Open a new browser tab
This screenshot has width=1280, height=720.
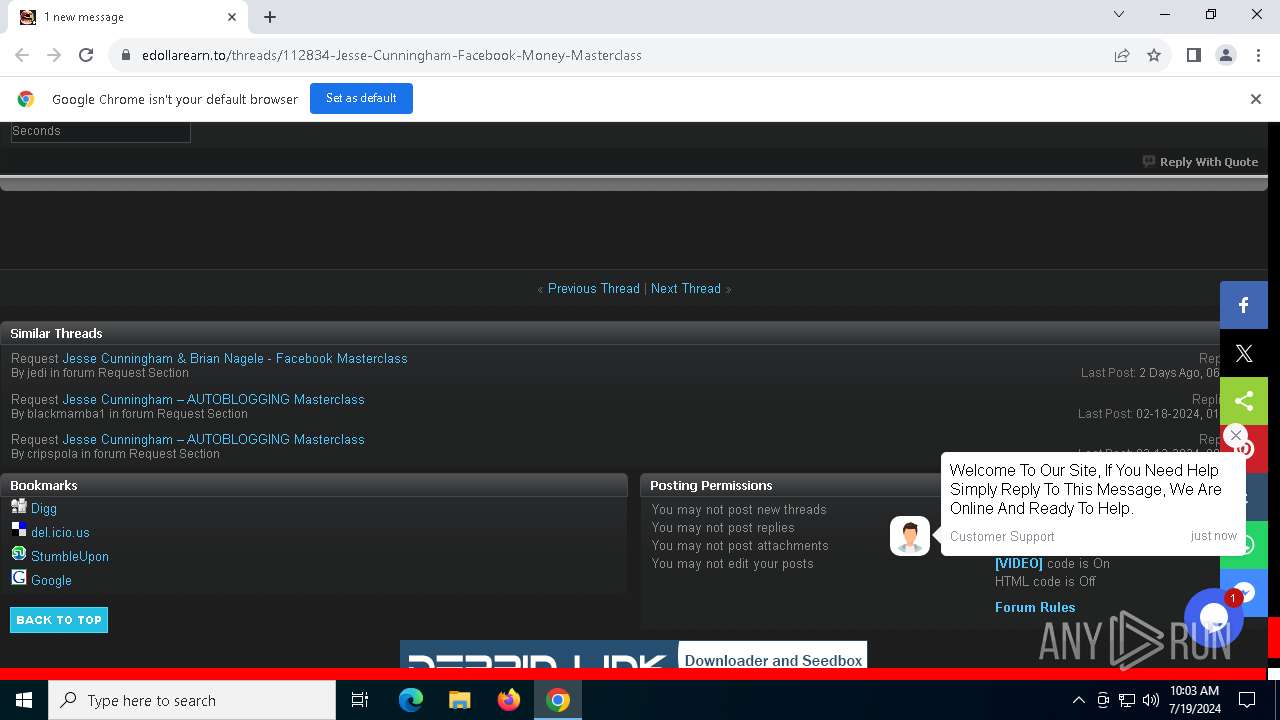click(270, 17)
